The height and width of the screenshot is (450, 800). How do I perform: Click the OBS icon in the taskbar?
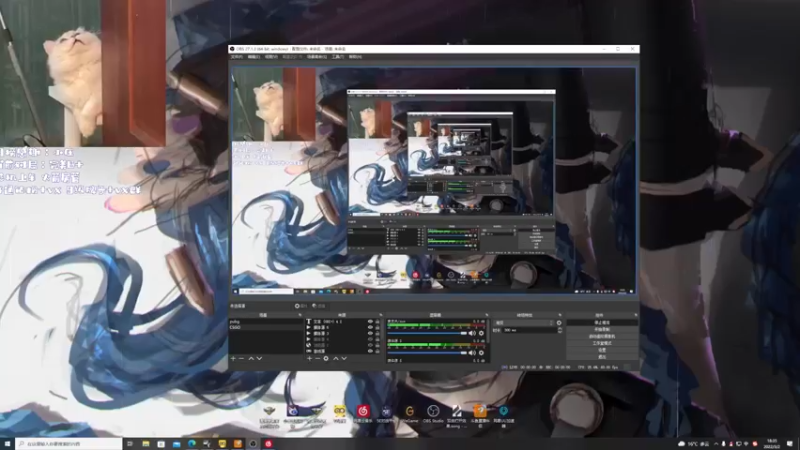(x=253, y=444)
